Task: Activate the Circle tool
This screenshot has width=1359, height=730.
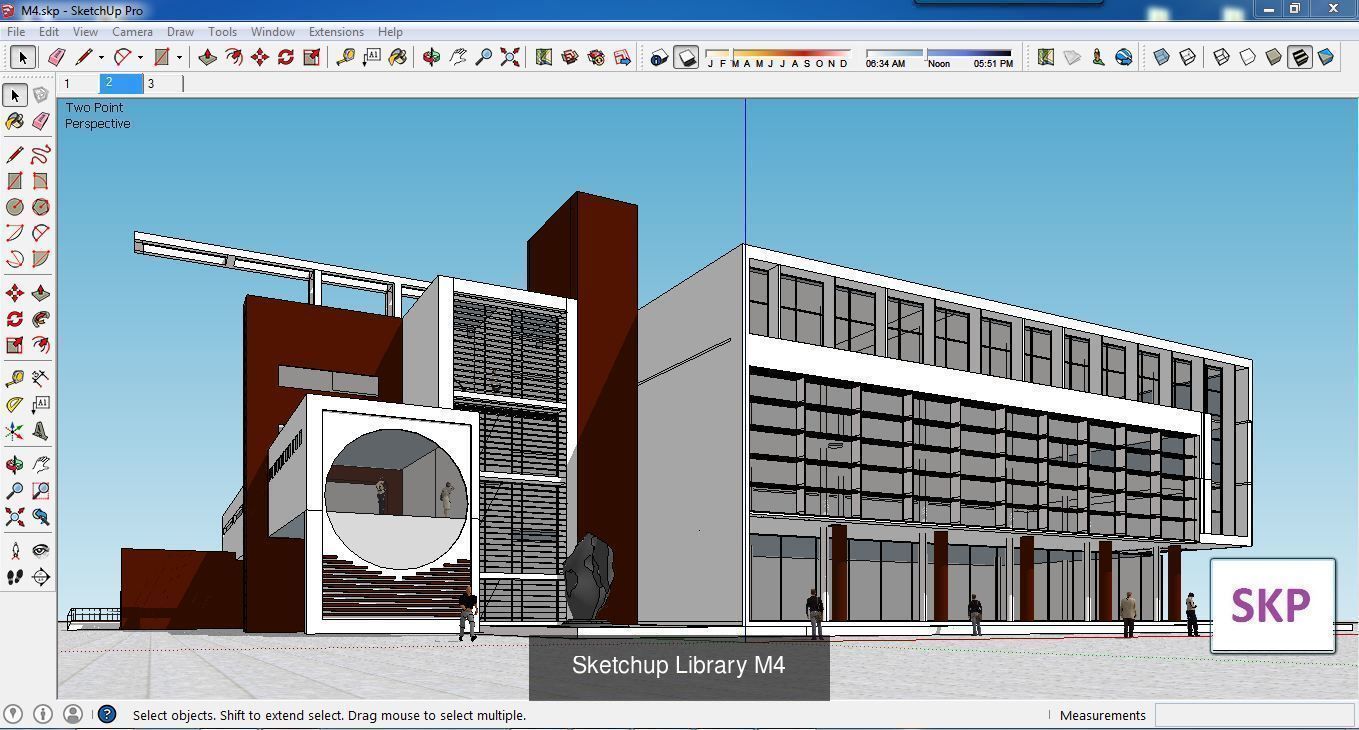Action: tap(15, 207)
